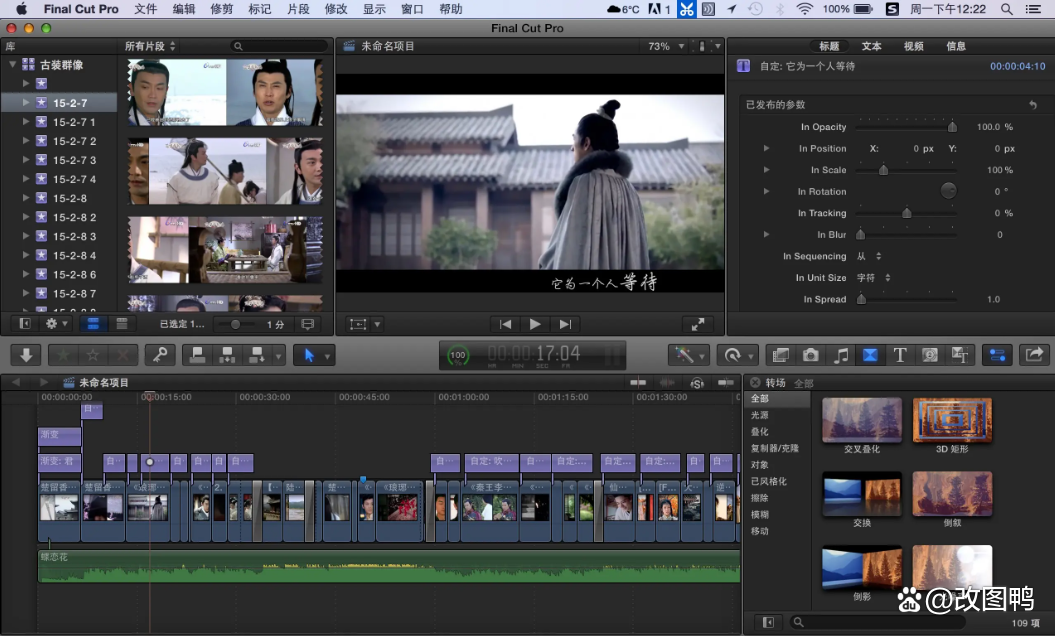
Task: Open the photos browser camera icon
Action: [811, 355]
